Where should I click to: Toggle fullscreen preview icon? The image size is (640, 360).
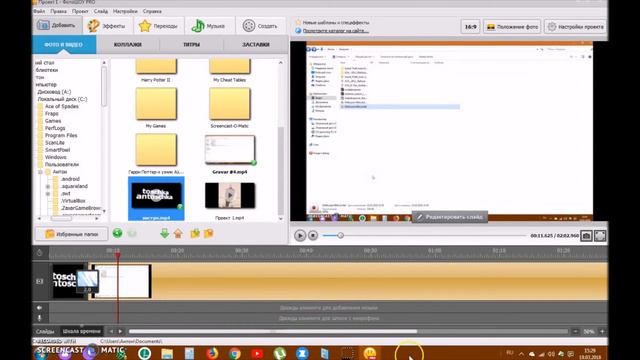tap(600, 236)
